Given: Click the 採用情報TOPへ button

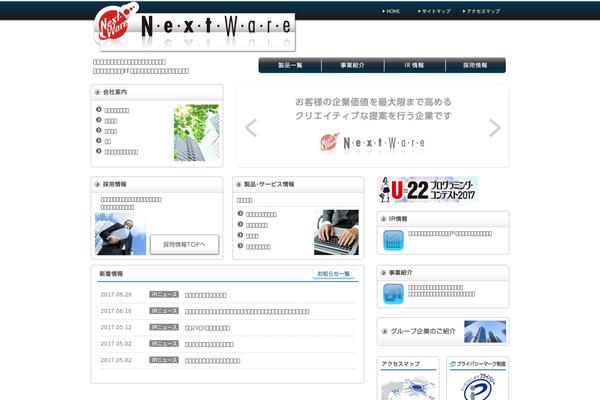Looking at the screenshot, I should pos(184,245).
